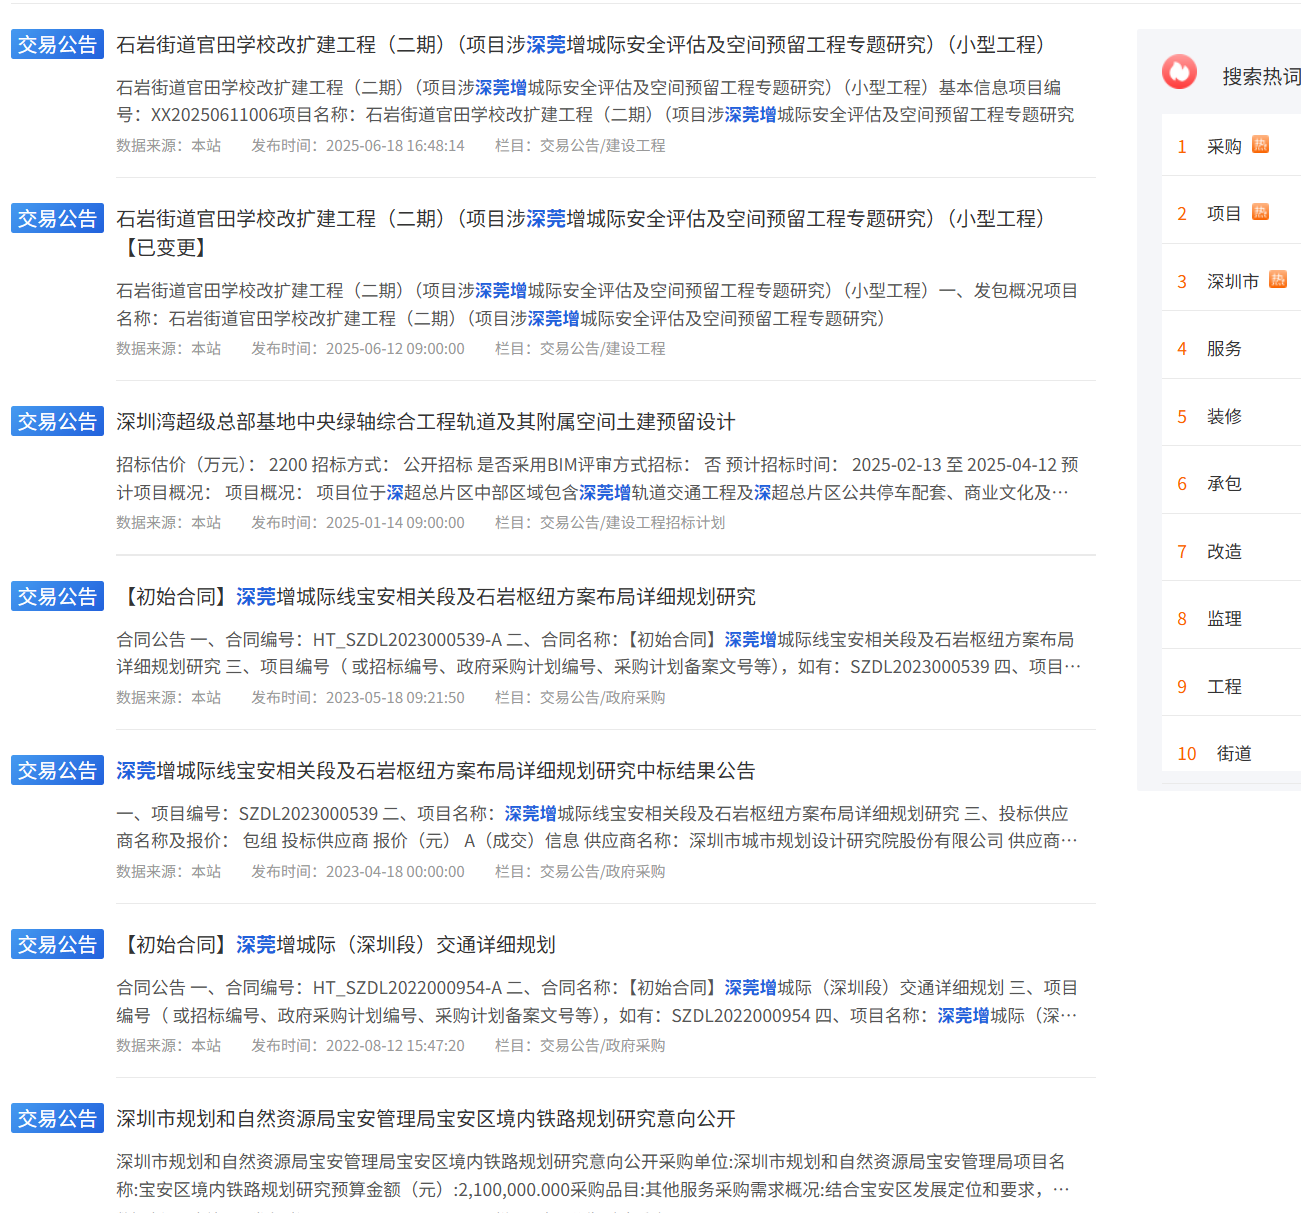This screenshot has width=1301, height=1213.
Task: Click summary starting 一、项目编号：SZDL2023000539
Action: pos(598,827)
